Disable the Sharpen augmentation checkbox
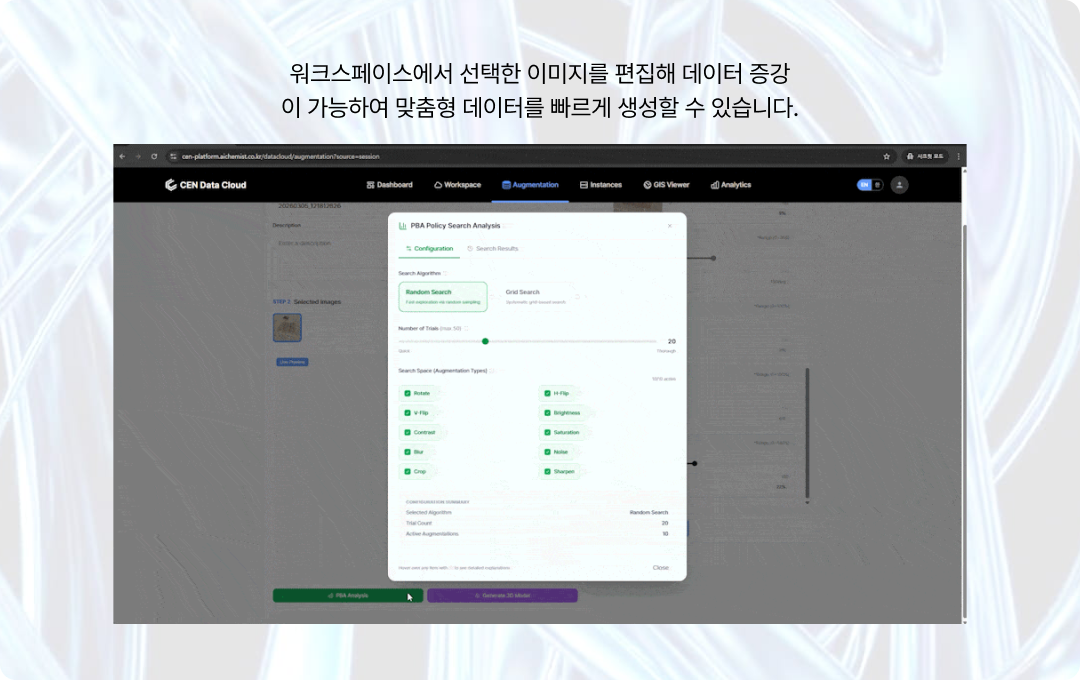 pos(548,471)
